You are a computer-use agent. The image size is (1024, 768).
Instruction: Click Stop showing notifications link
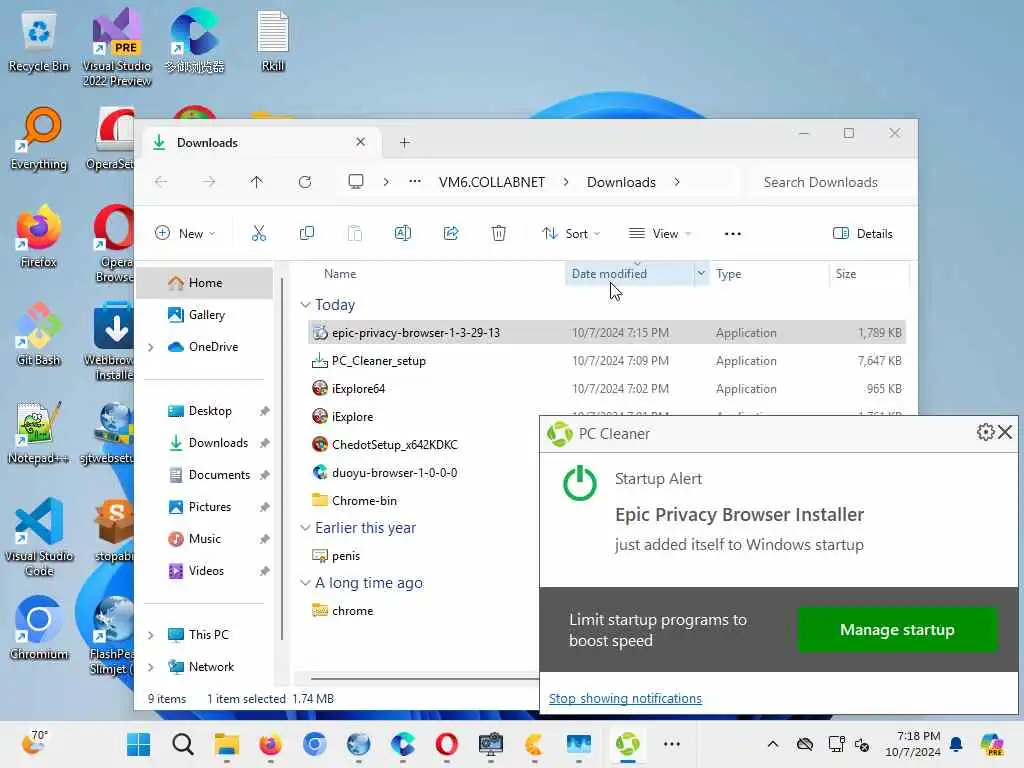click(x=625, y=698)
